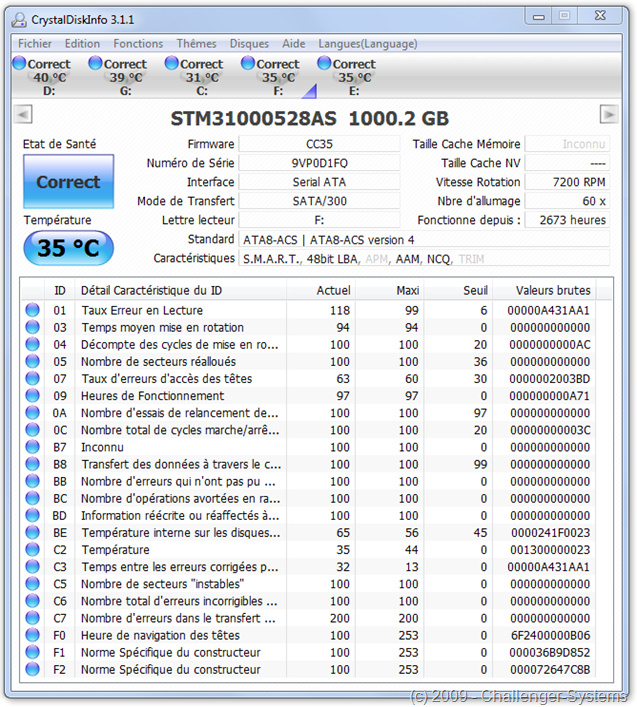Click status icon for row BB
This screenshot has width=637, height=707.
tap(32, 482)
